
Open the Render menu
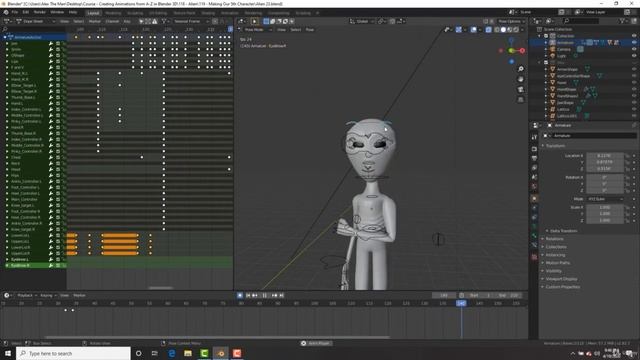click(x=40, y=13)
